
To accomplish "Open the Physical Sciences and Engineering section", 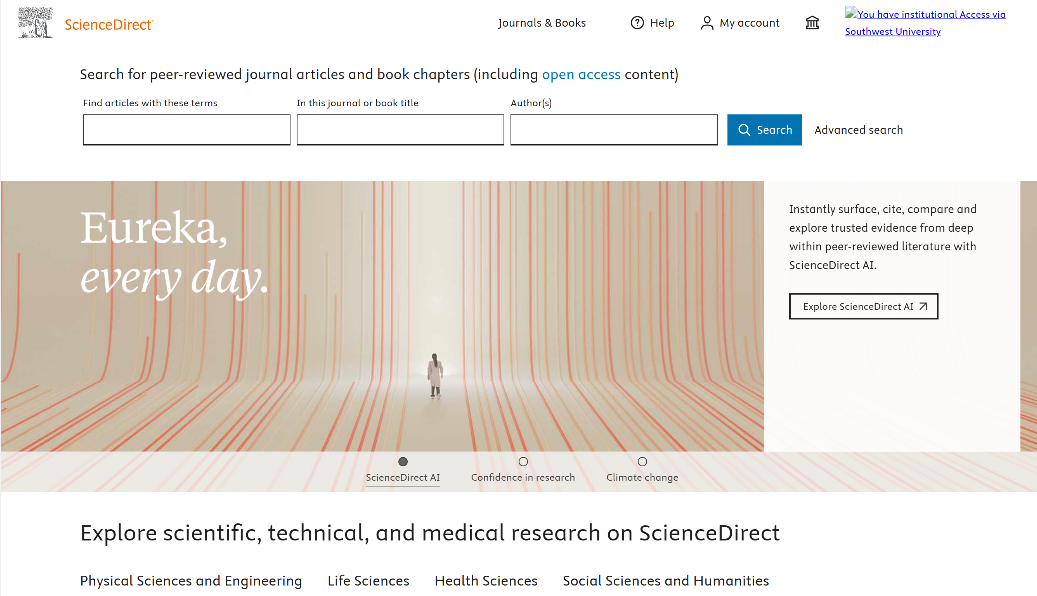I will coord(191,581).
